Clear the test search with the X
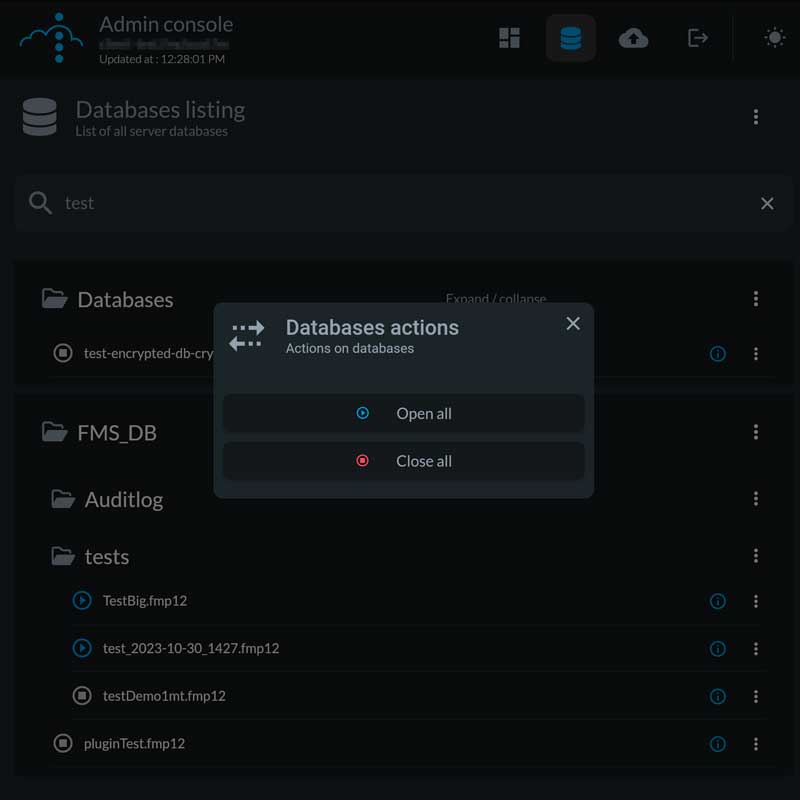The image size is (800, 800). click(x=767, y=203)
